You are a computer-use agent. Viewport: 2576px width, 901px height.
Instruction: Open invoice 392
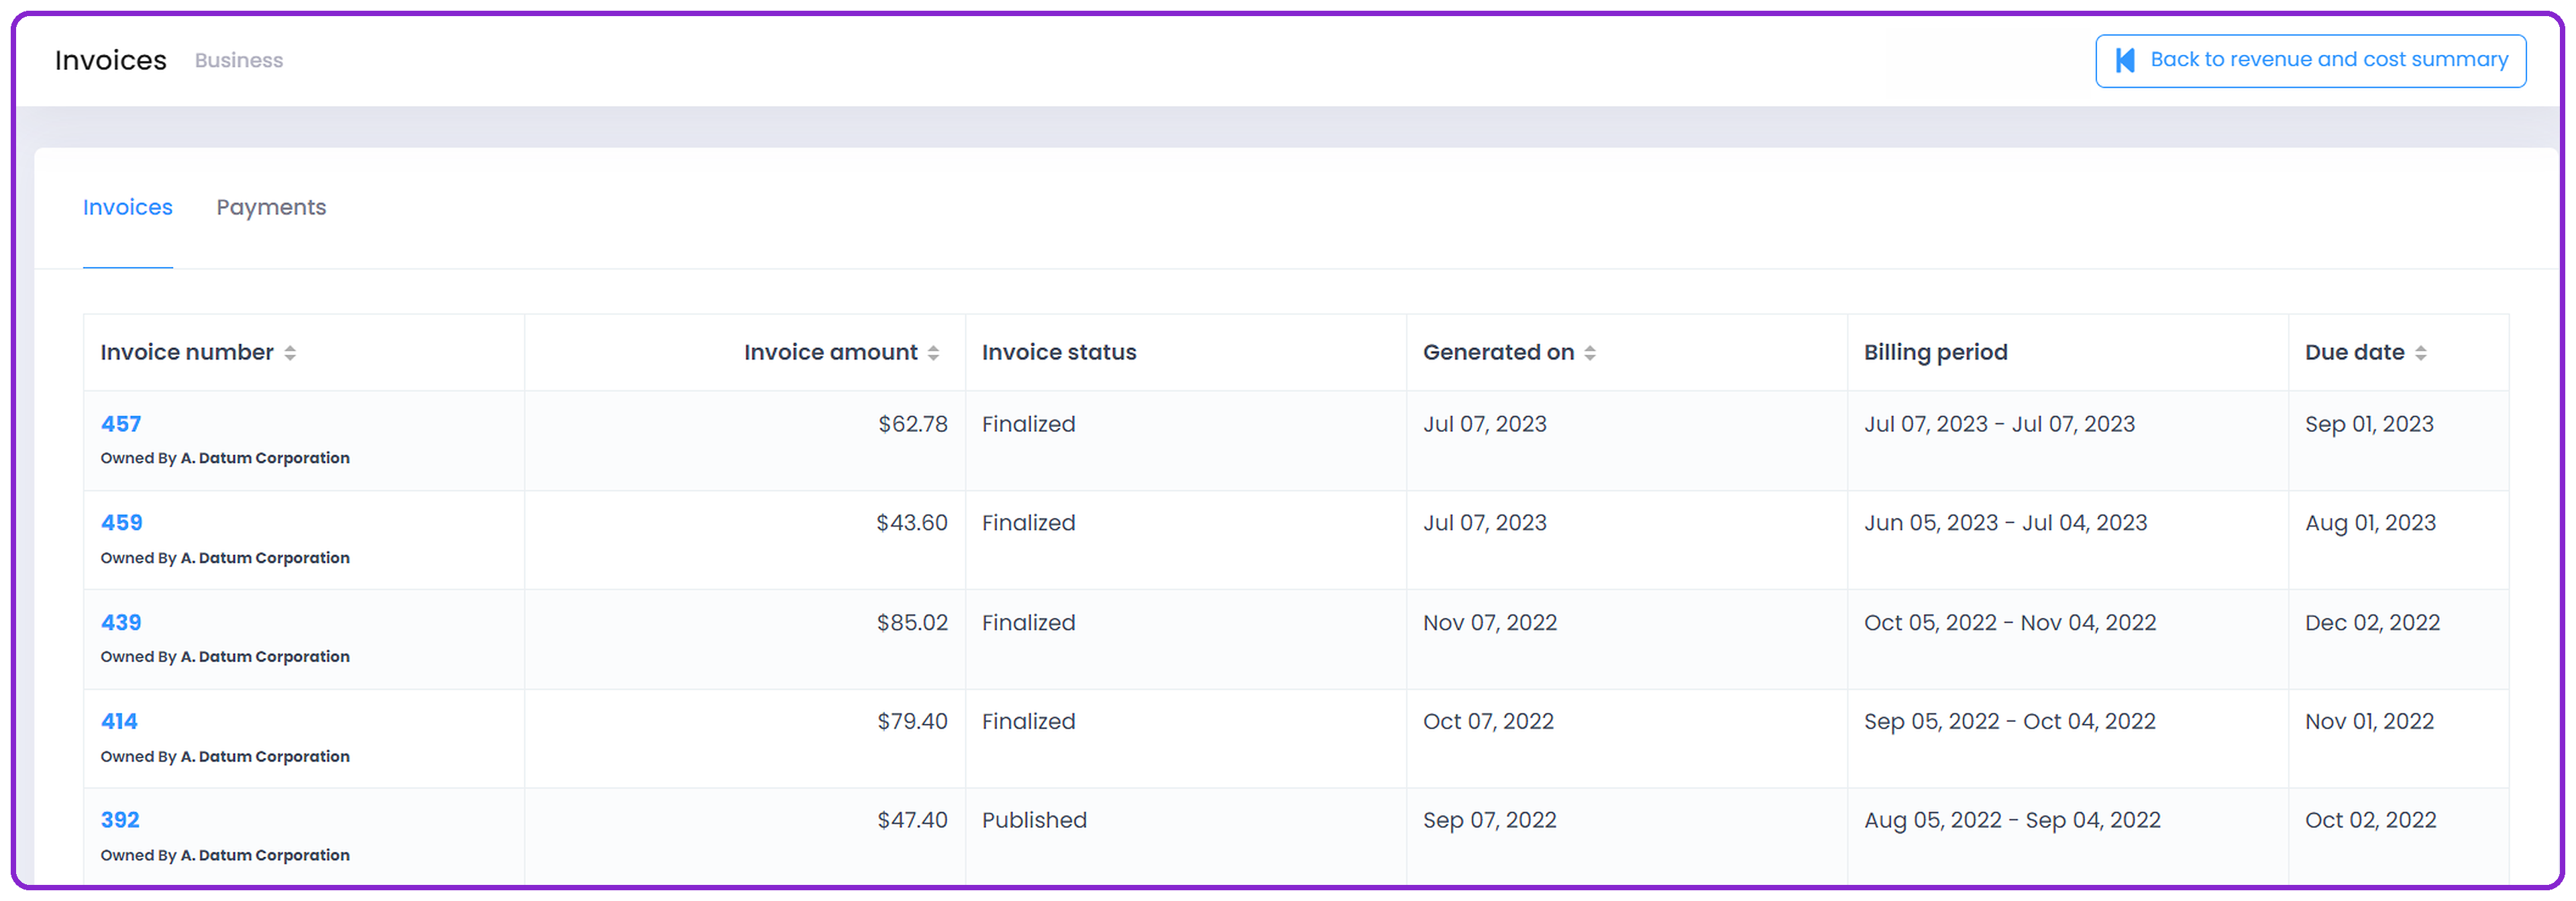[120, 821]
